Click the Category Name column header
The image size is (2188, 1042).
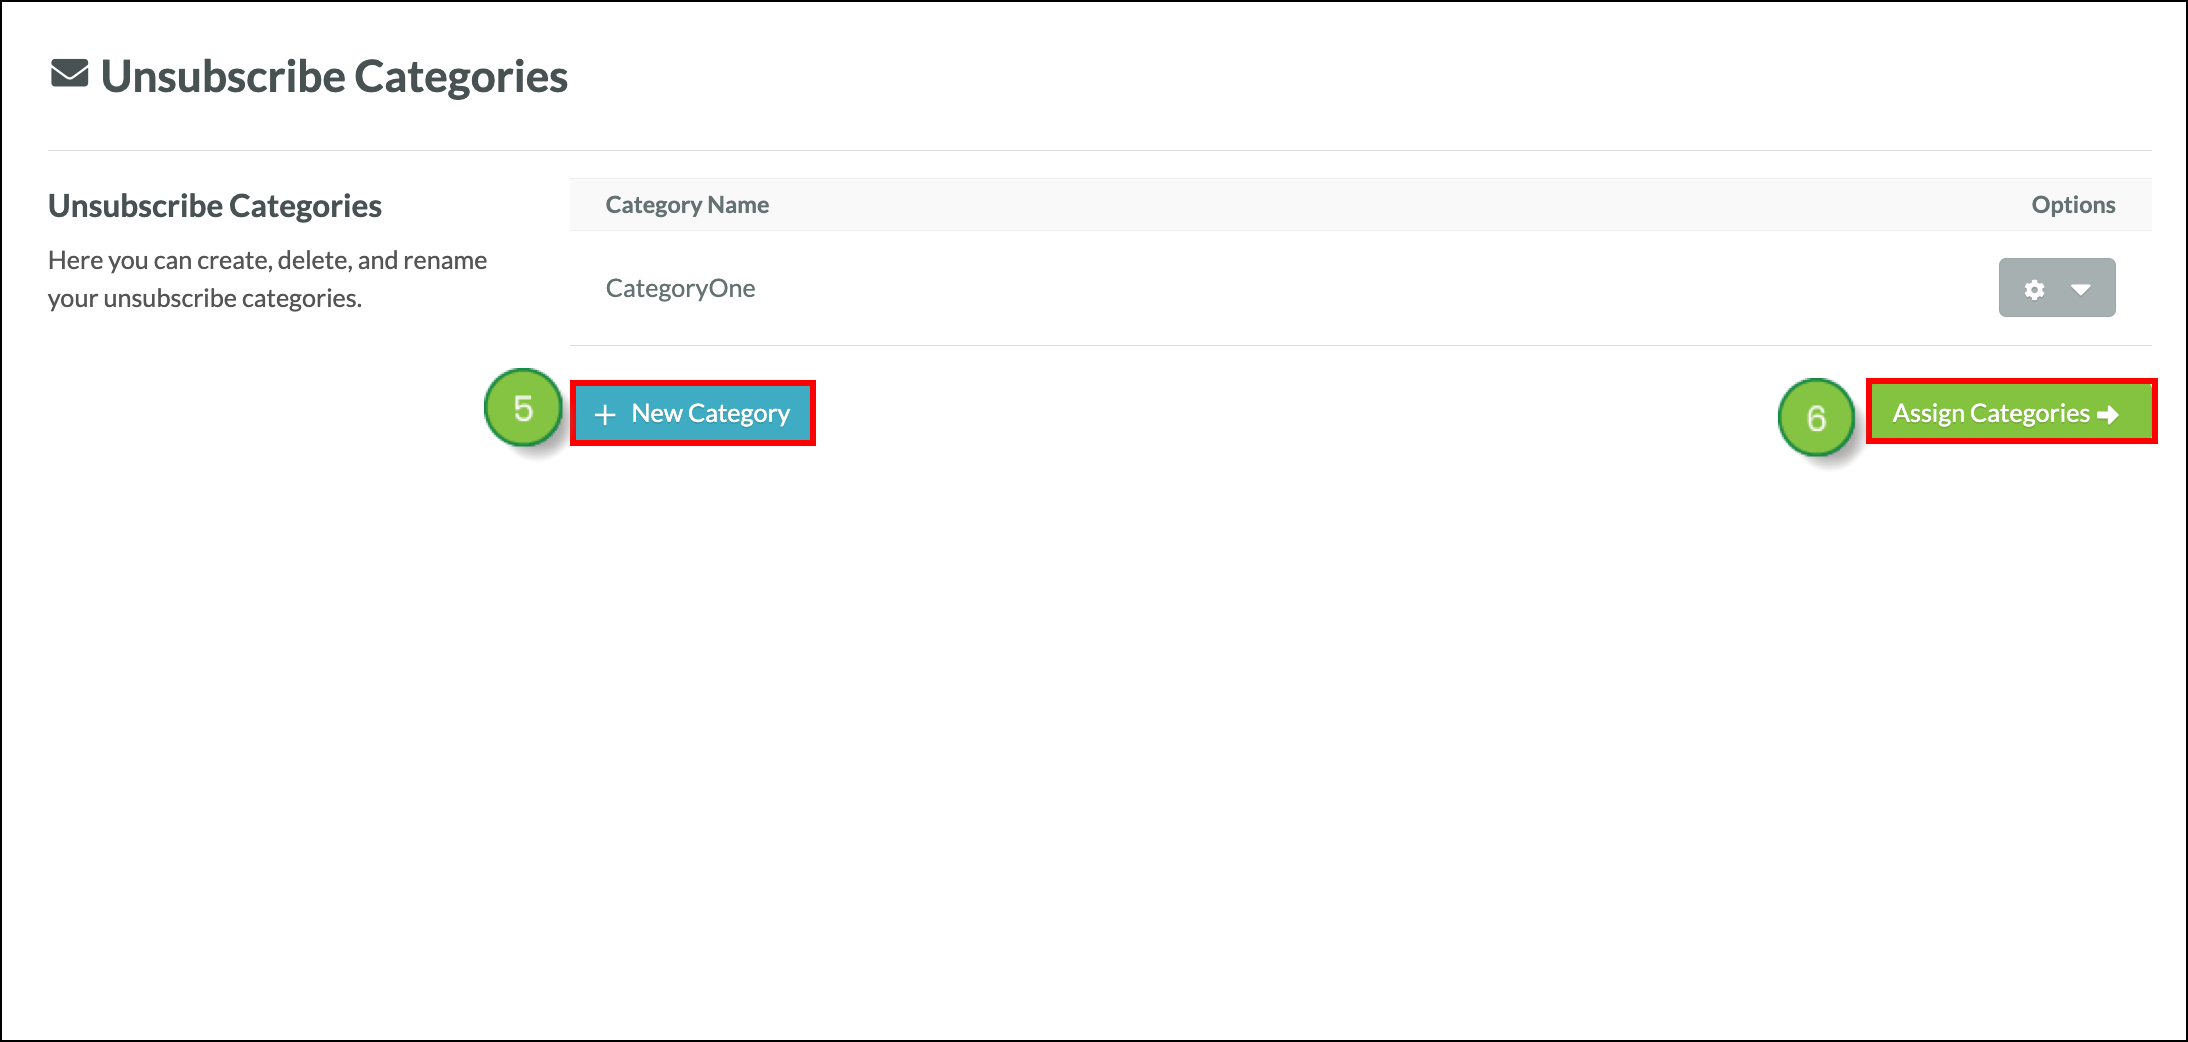click(687, 205)
